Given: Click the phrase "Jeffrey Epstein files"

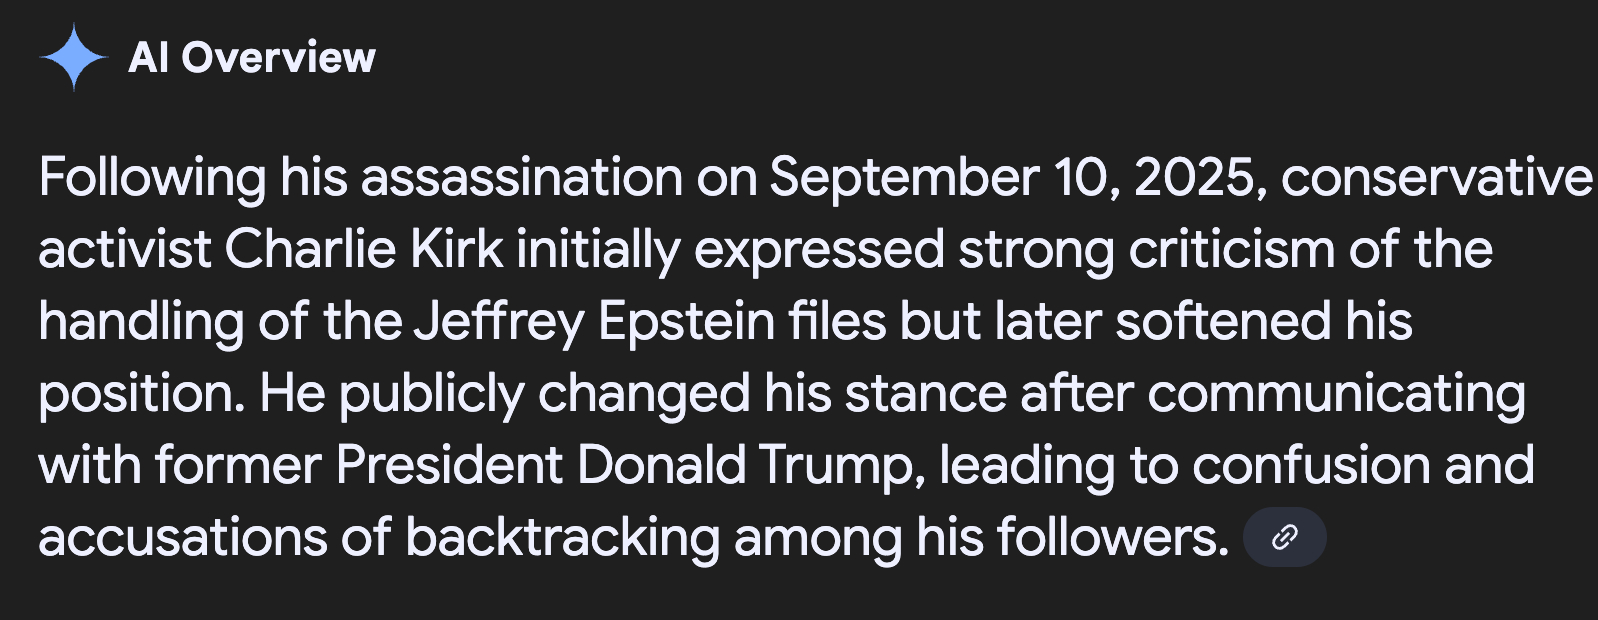Looking at the screenshot, I should point(650,322).
